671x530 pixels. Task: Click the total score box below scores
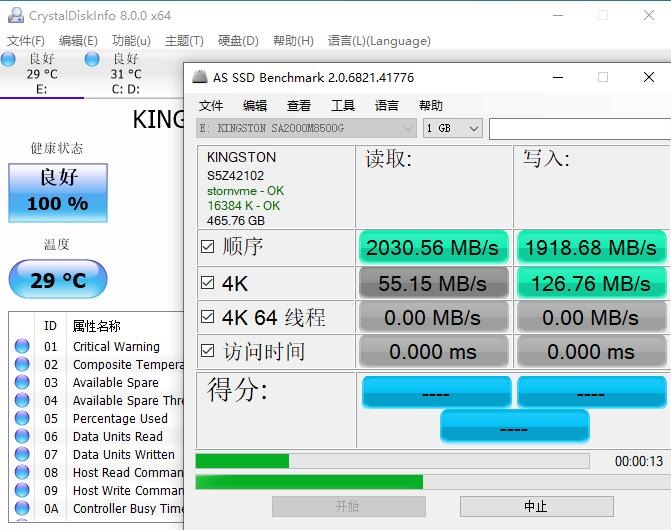click(515, 426)
